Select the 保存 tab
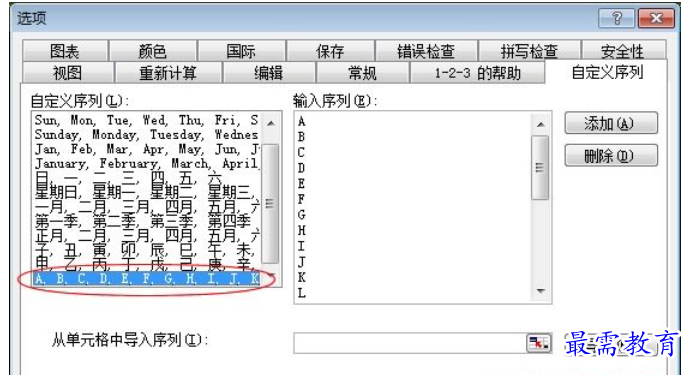Image resolution: width=687 pixels, height=375 pixels. point(330,51)
